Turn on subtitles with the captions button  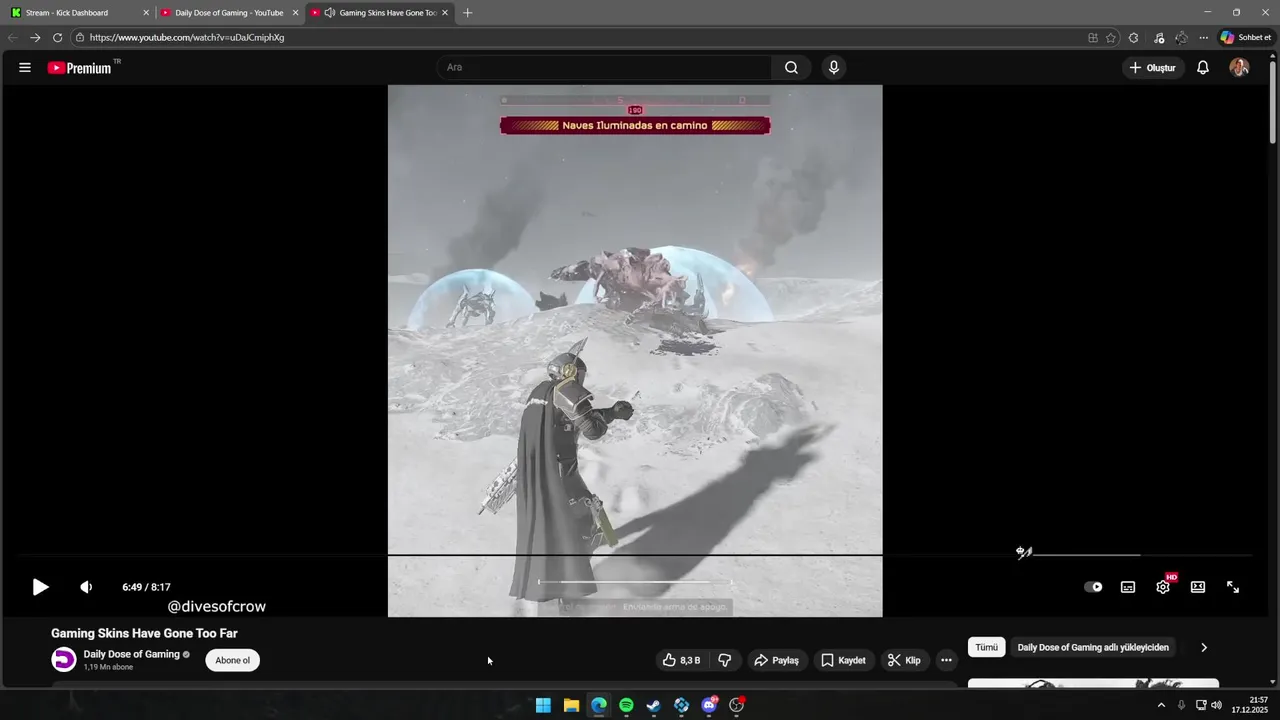(1128, 587)
